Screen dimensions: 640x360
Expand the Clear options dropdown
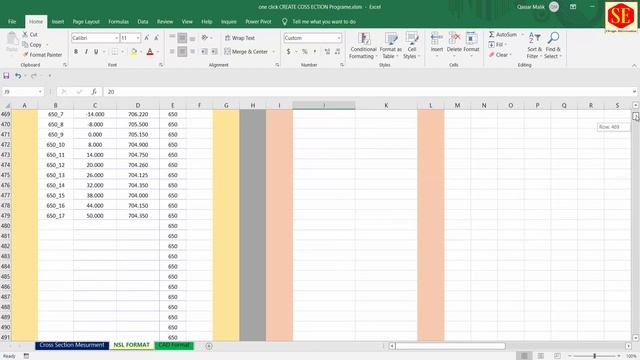click(511, 55)
